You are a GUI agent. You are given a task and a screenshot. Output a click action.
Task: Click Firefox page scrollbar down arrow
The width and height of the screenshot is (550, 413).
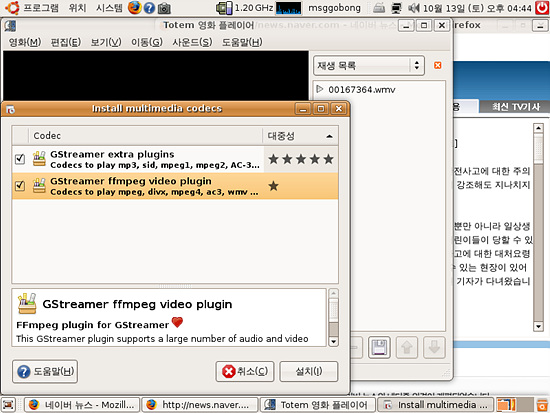click(538, 327)
